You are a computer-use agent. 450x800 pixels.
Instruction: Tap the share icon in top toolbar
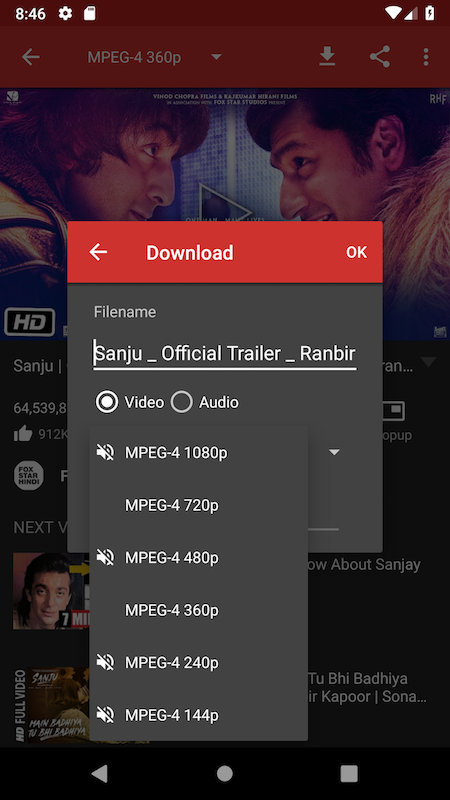[380, 57]
